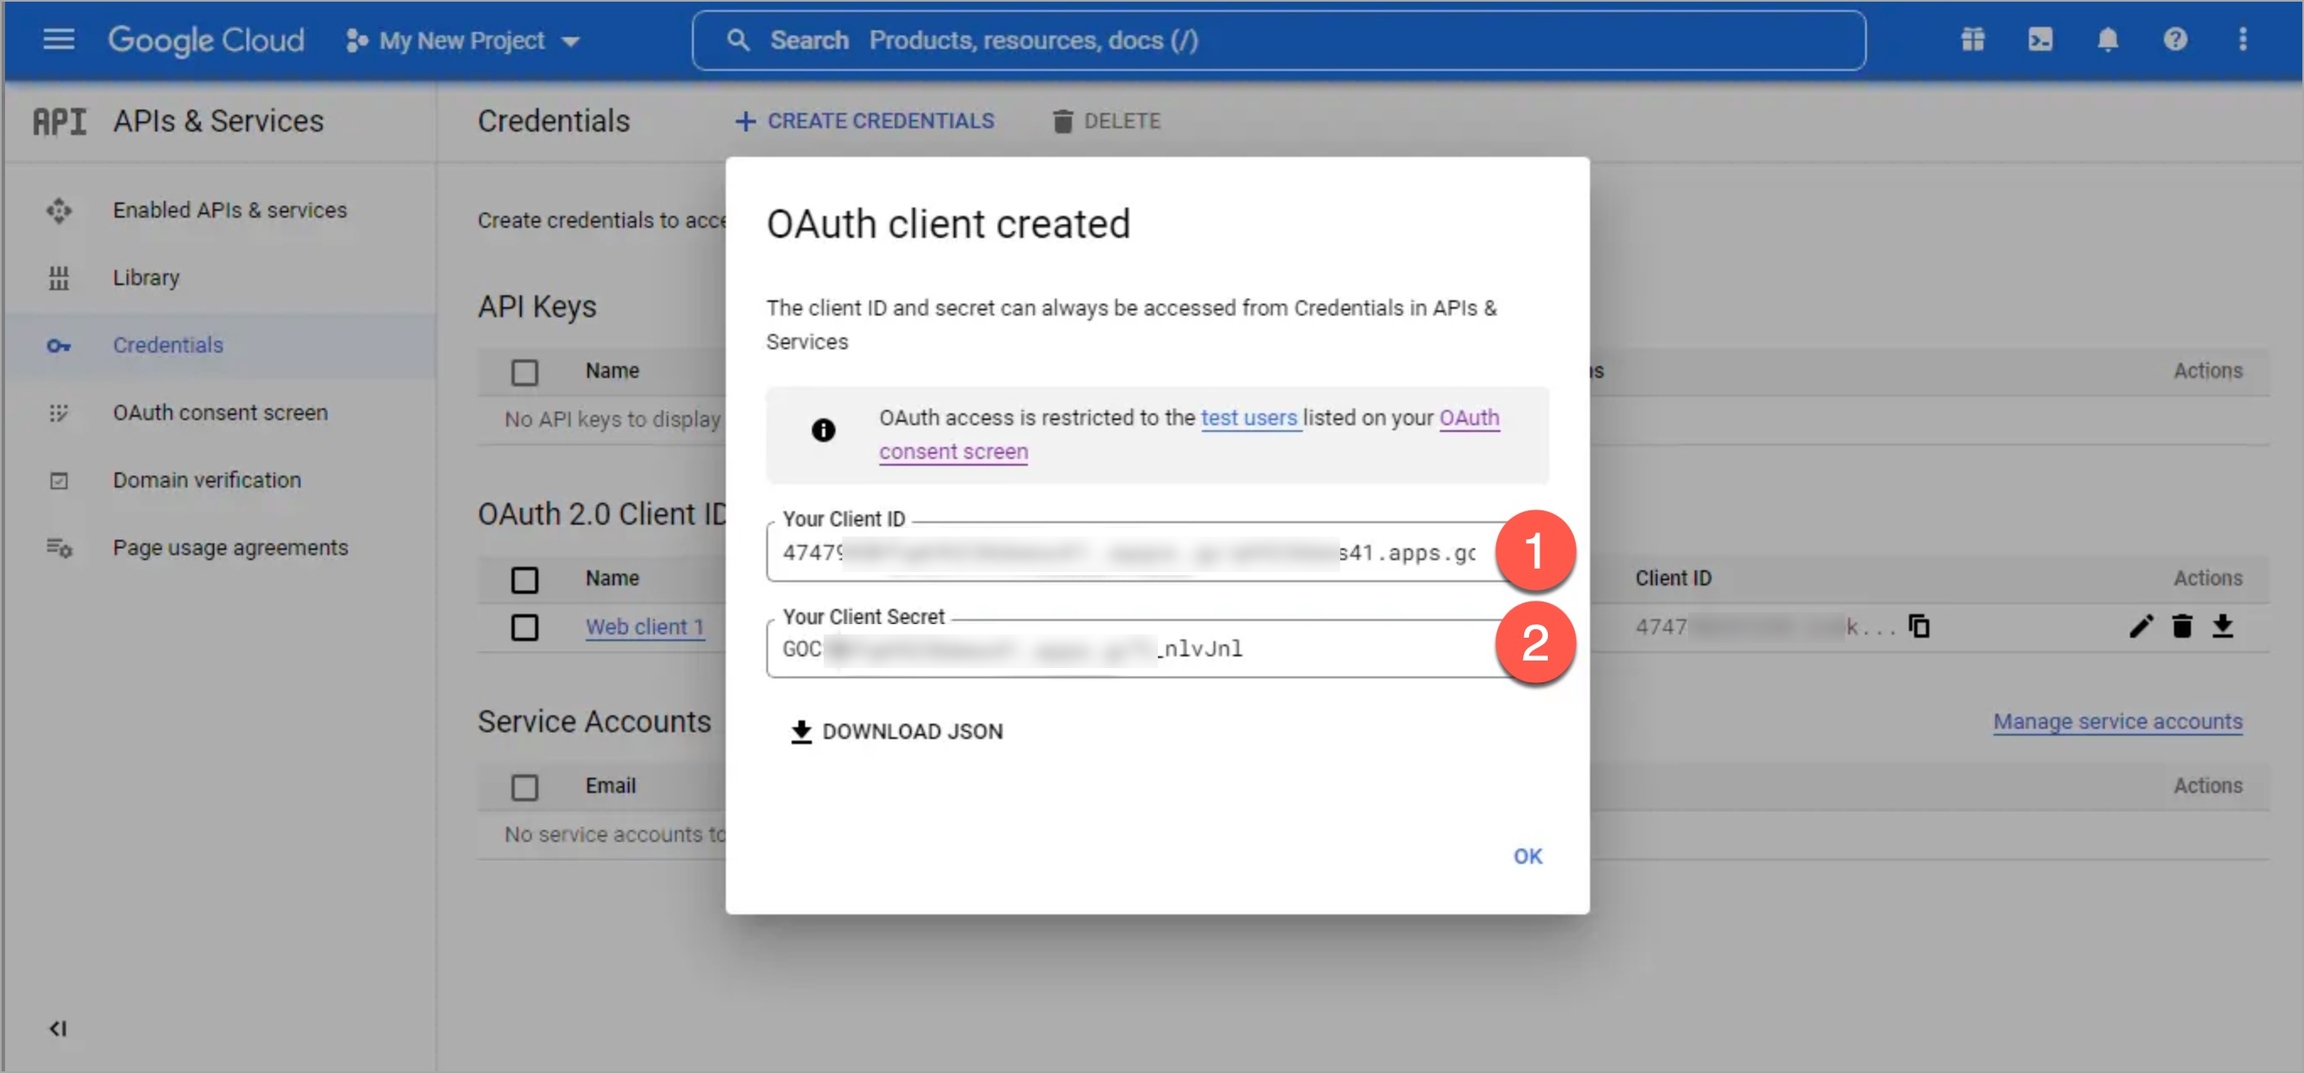Open the hamburger navigation menu
The height and width of the screenshot is (1073, 2304).
(x=58, y=40)
